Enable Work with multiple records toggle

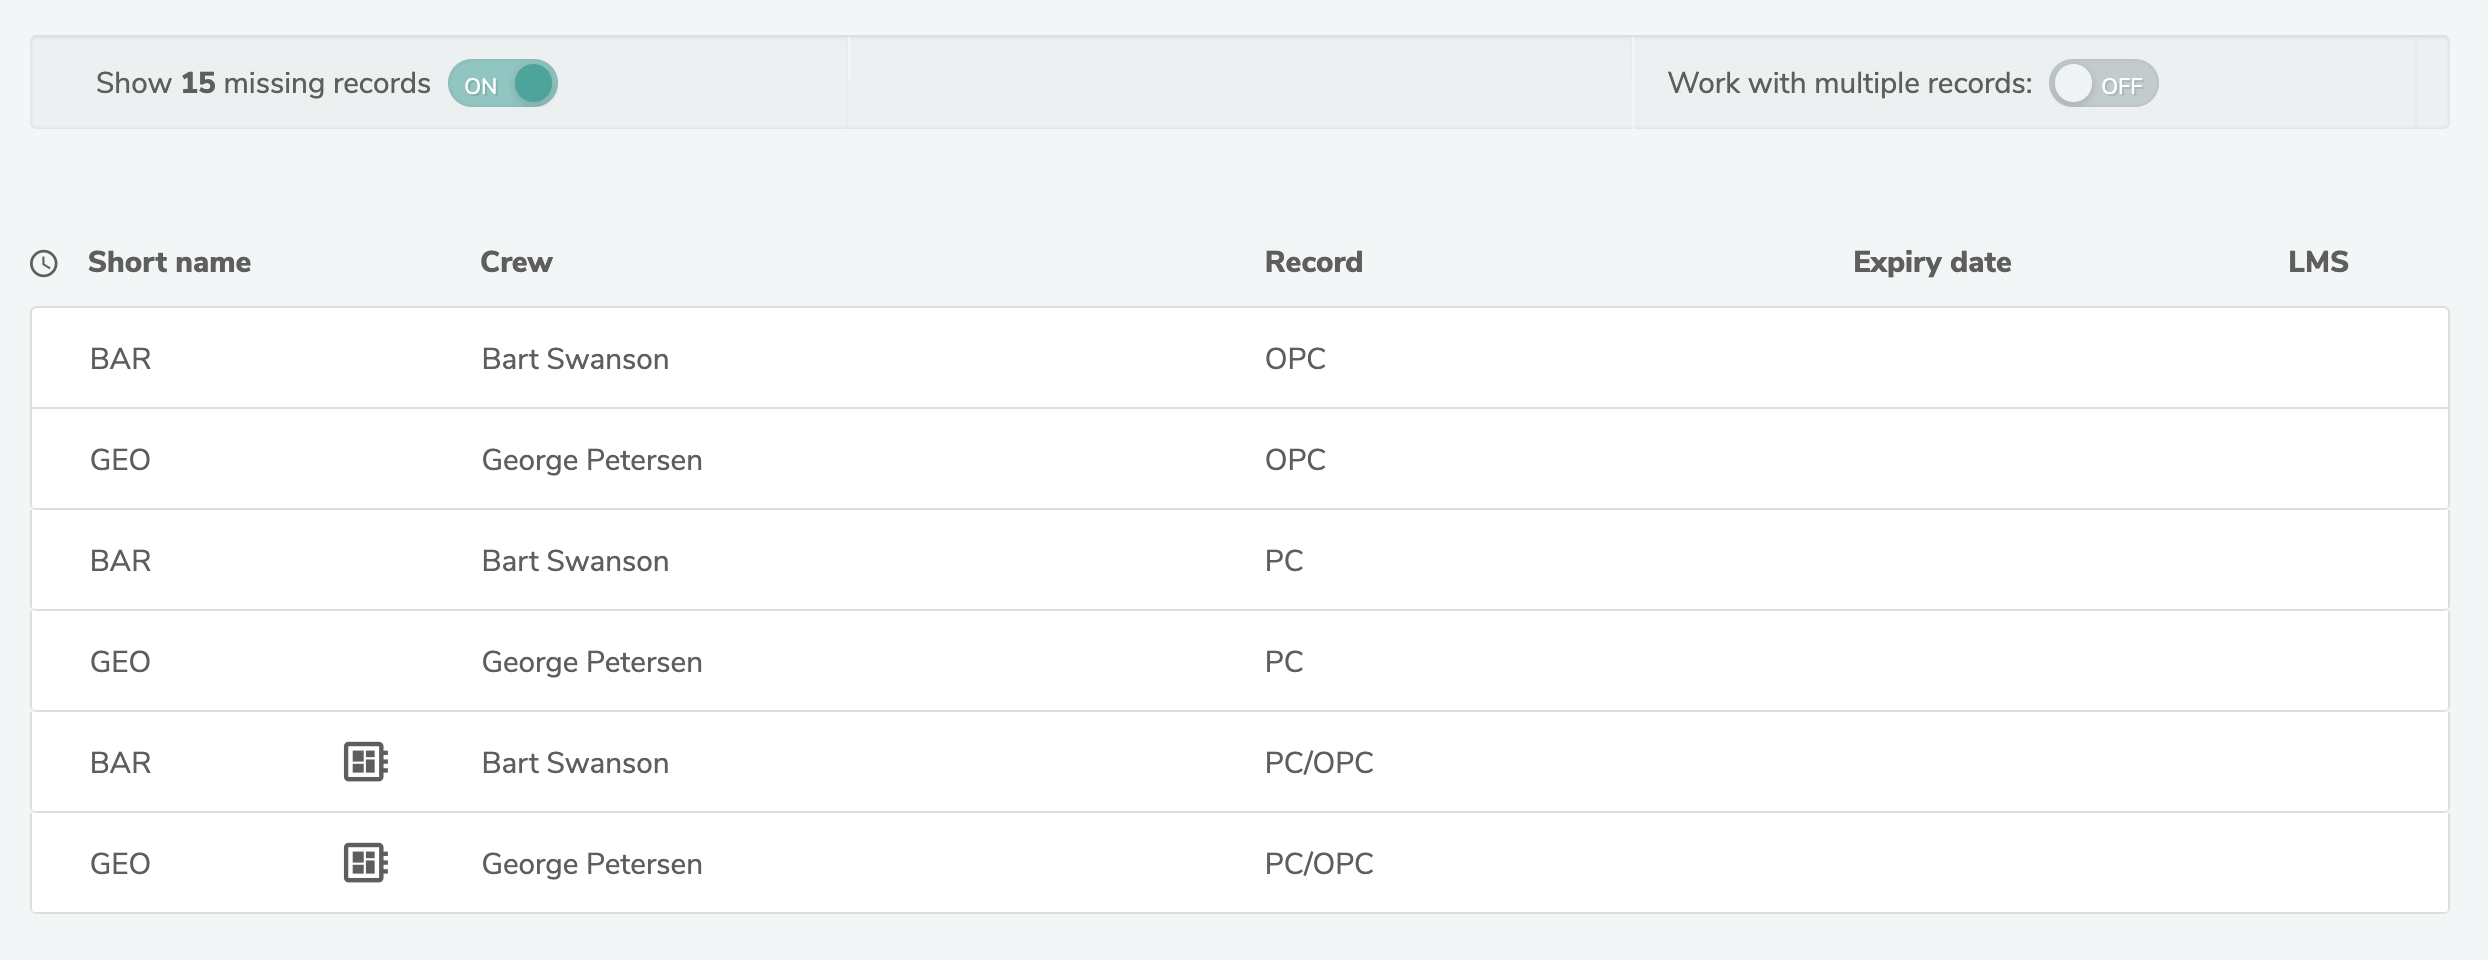[x=2103, y=84]
